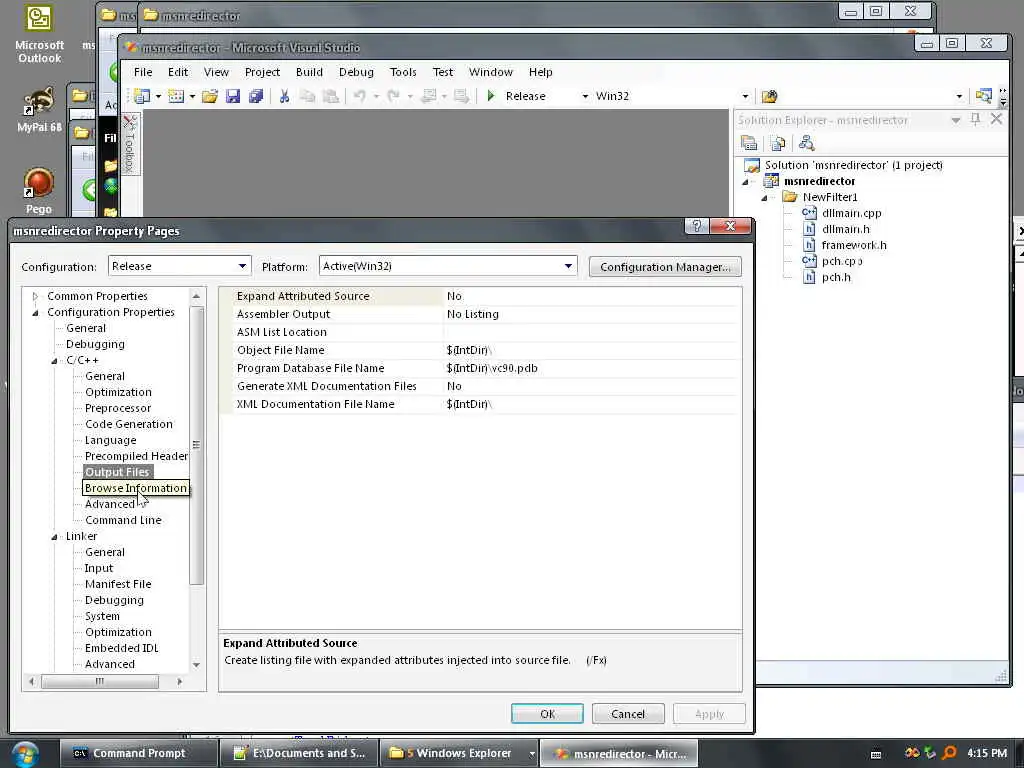Collapse the Linker tree node
Screen dimensions: 1024x768
[x=54, y=537]
